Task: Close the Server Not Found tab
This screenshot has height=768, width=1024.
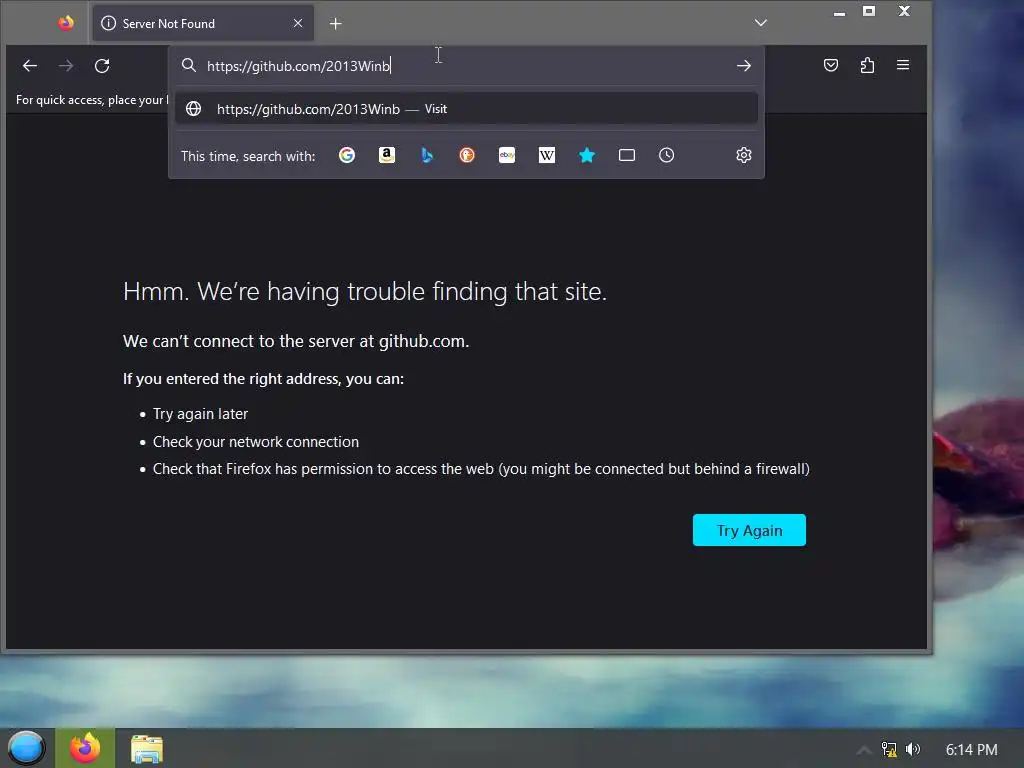Action: (x=298, y=23)
